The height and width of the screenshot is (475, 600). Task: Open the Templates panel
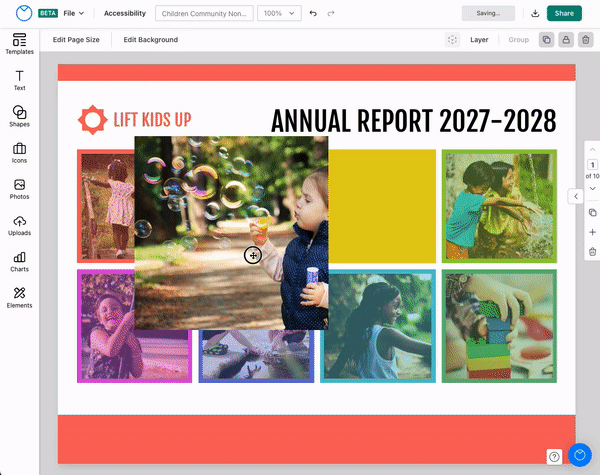coord(20,44)
